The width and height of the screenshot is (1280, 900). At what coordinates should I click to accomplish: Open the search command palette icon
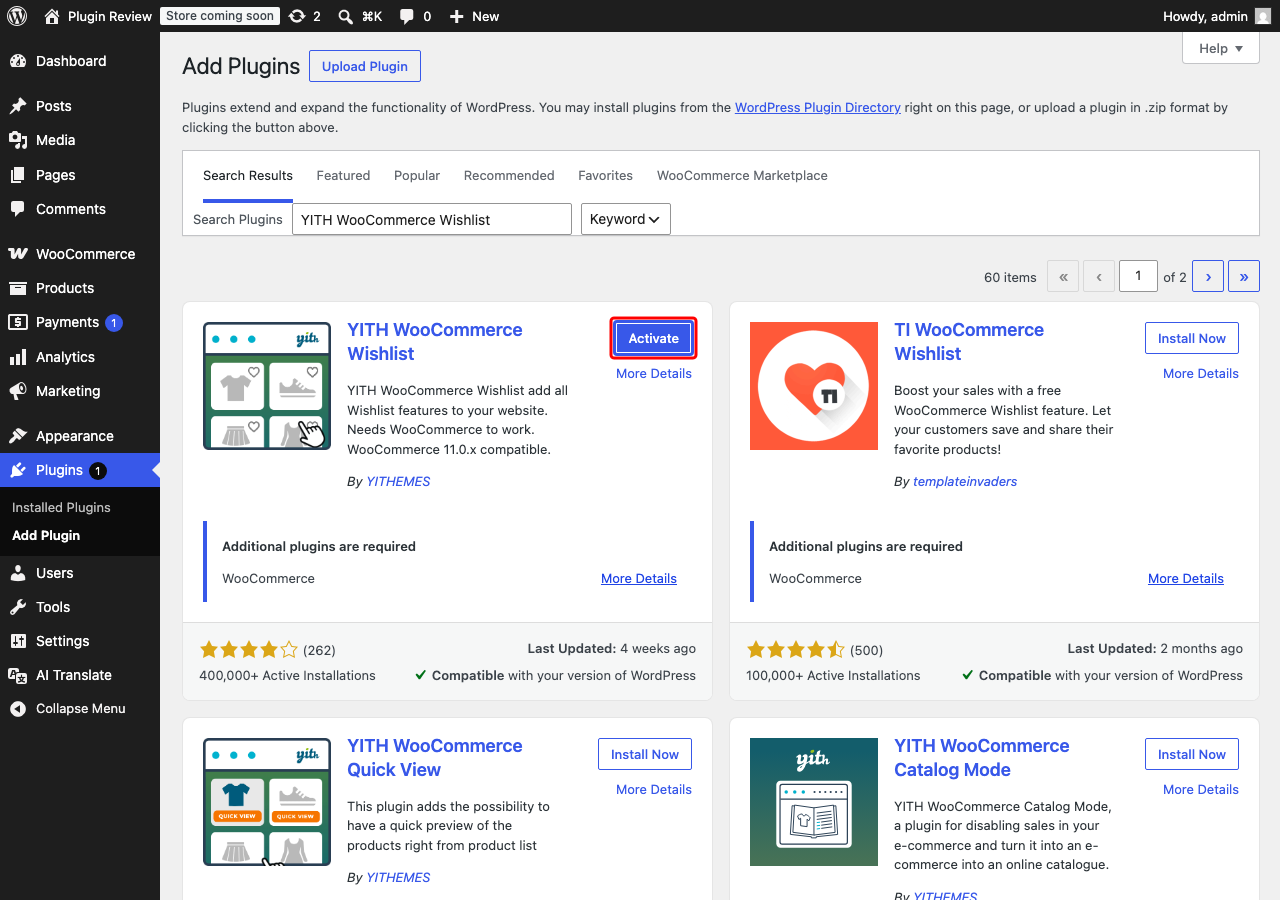345,16
